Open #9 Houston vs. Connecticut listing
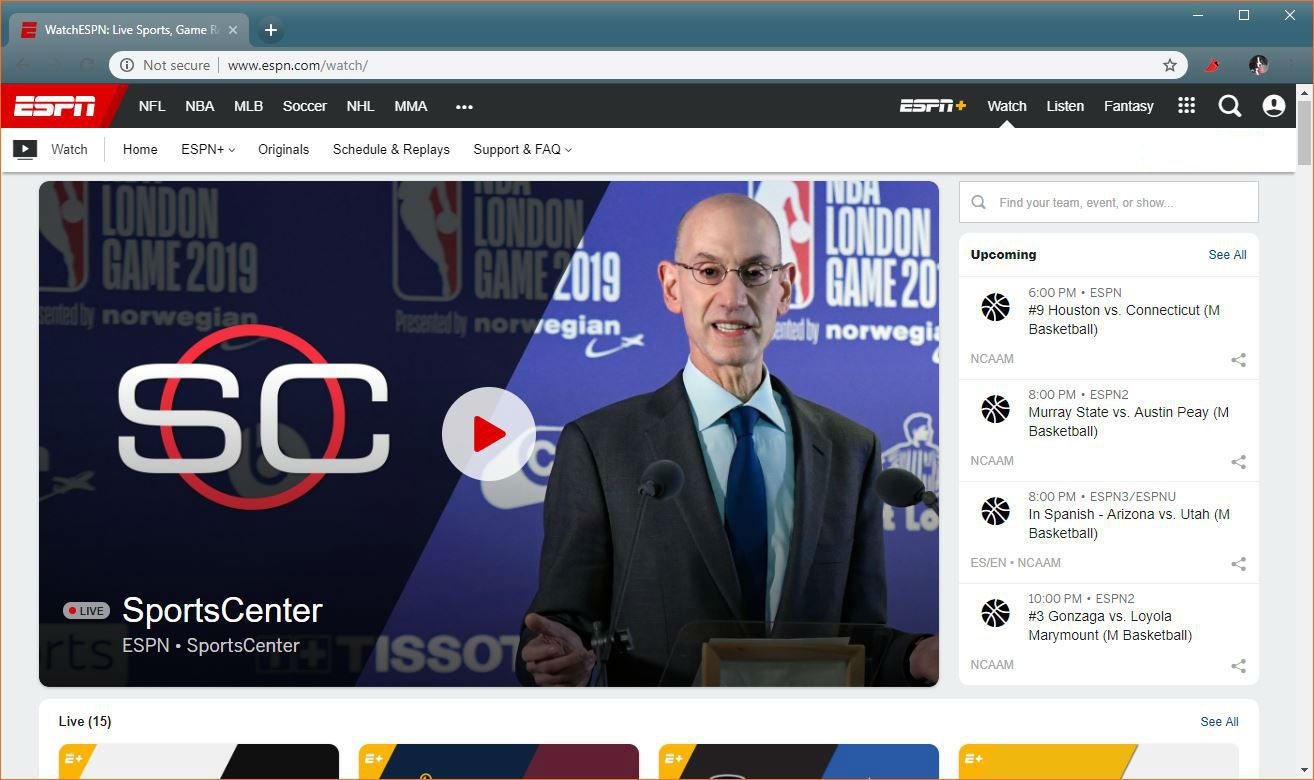 tap(1124, 320)
